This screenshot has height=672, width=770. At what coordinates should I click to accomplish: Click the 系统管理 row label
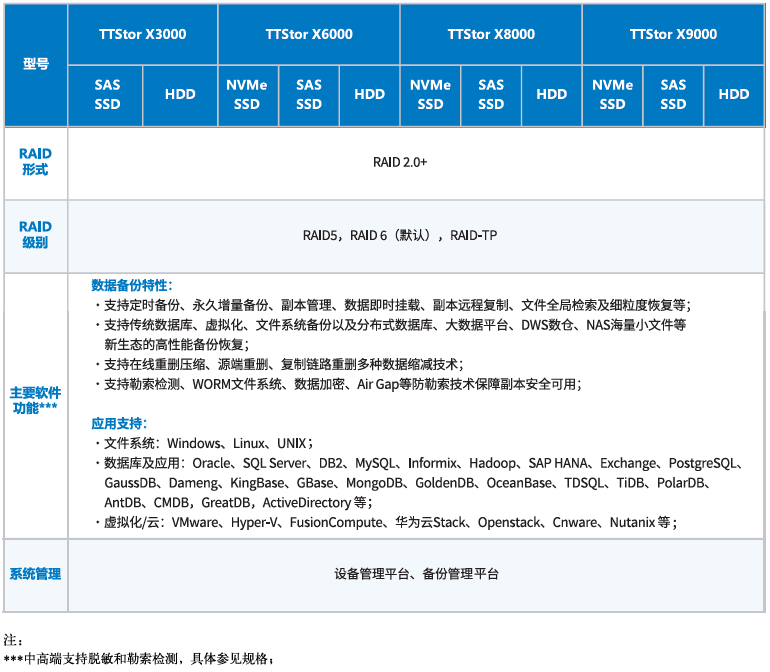click(x=35, y=574)
